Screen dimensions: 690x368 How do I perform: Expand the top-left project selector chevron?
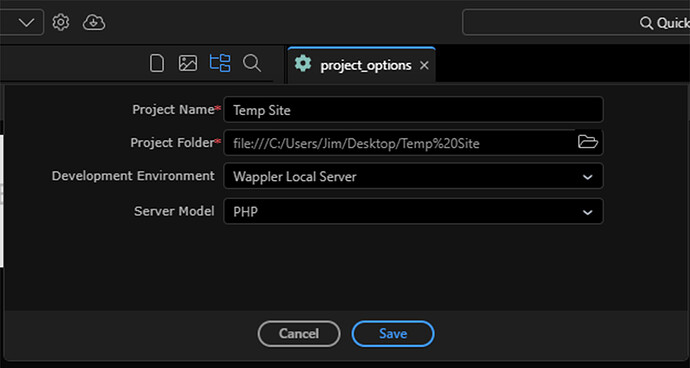point(26,22)
